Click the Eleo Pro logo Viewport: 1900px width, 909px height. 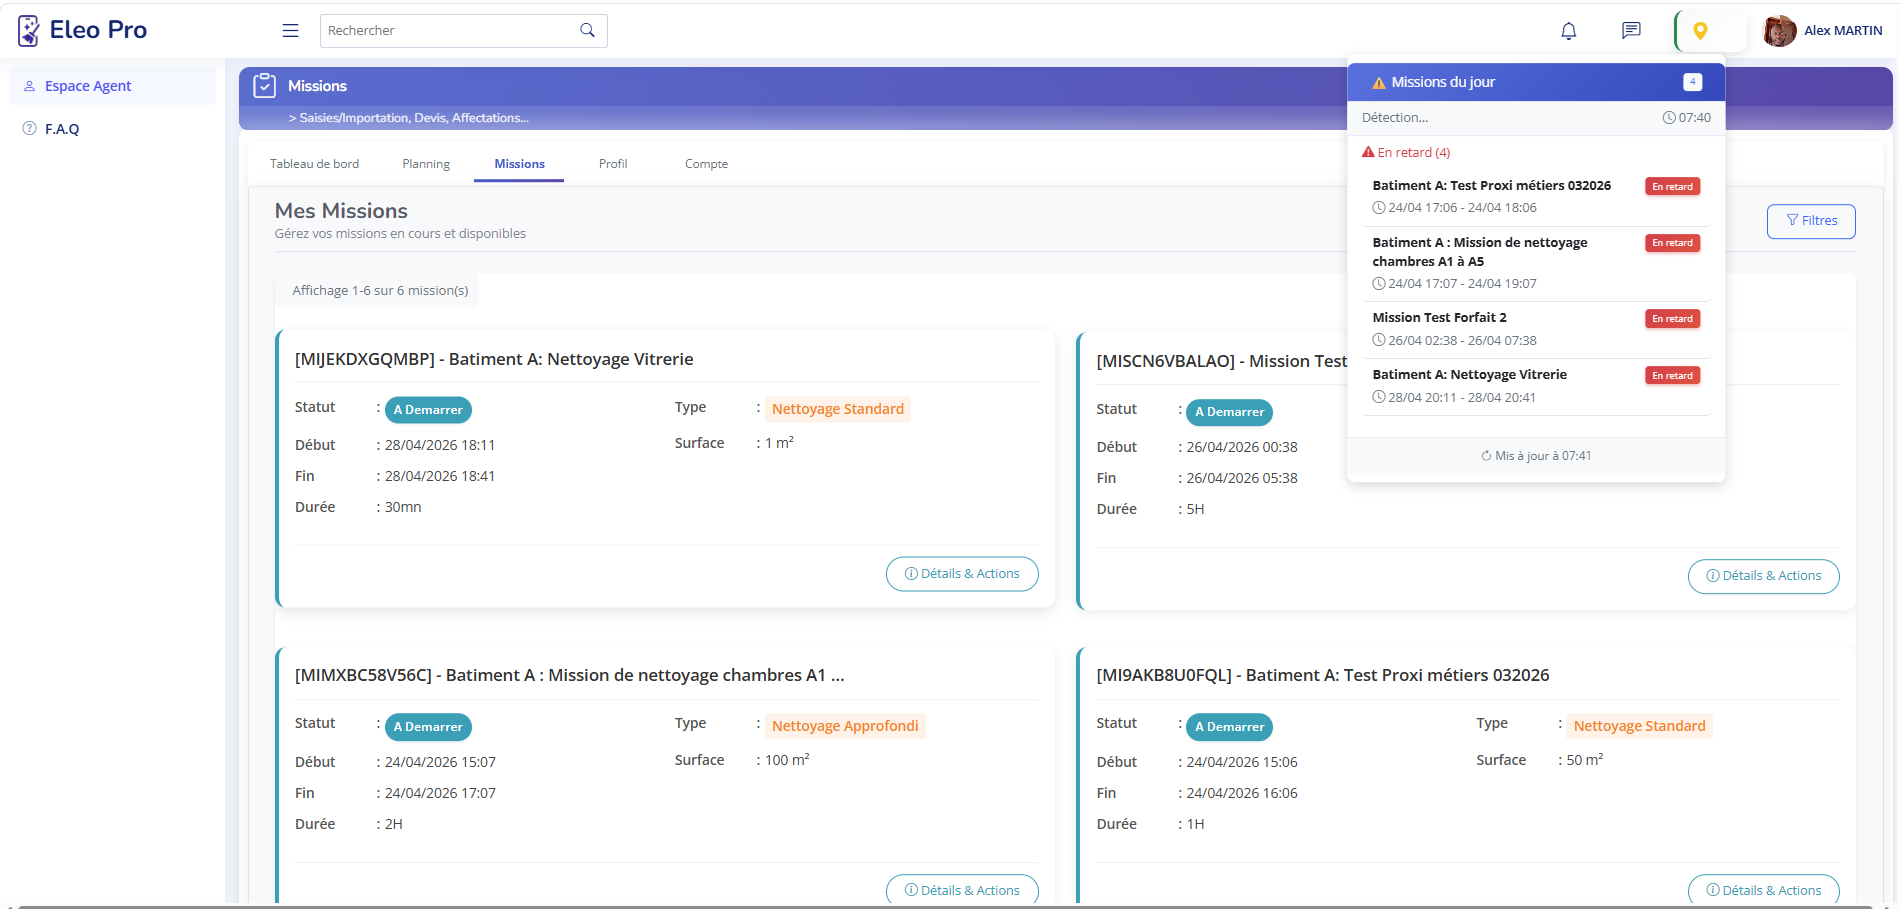(x=83, y=31)
